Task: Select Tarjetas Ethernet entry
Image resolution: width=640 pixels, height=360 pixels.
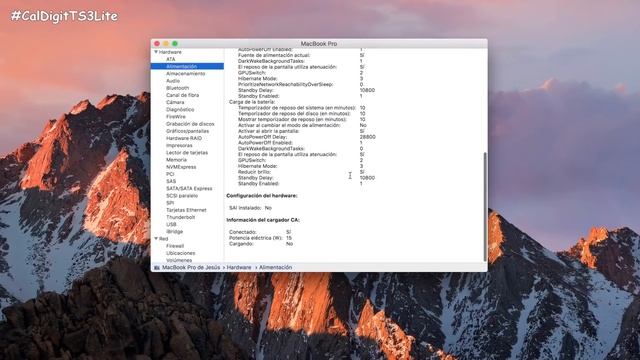Action: click(x=186, y=210)
